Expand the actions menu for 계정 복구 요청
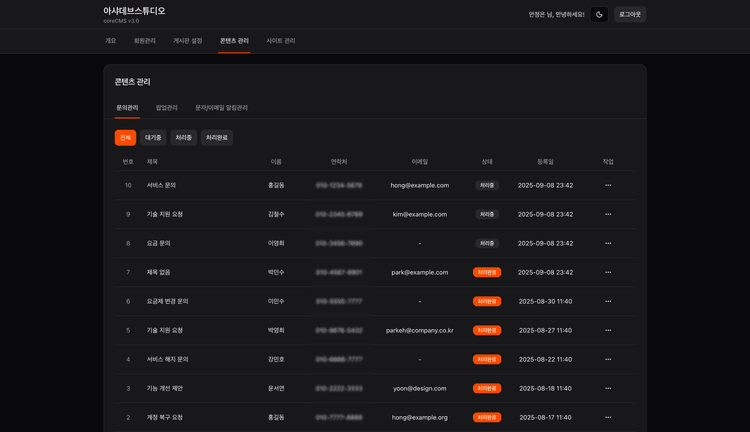750x432 pixels. pyautogui.click(x=608, y=417)
